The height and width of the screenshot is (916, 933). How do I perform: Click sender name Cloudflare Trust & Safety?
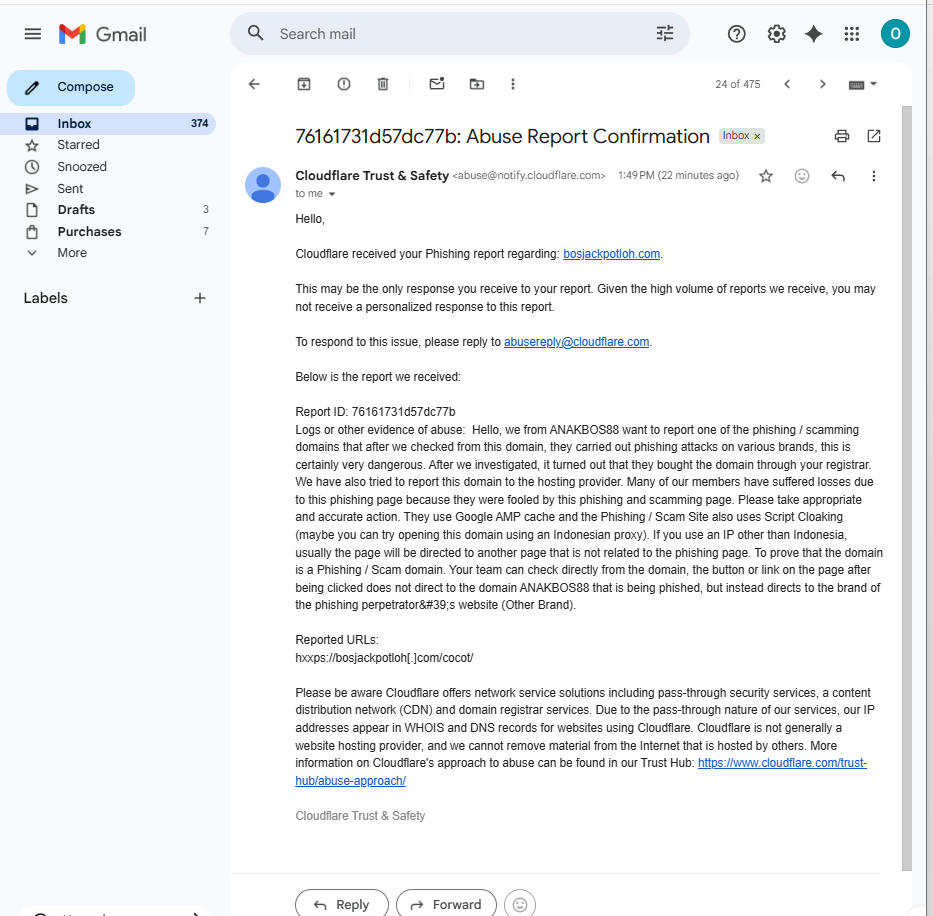click(372, 176)
